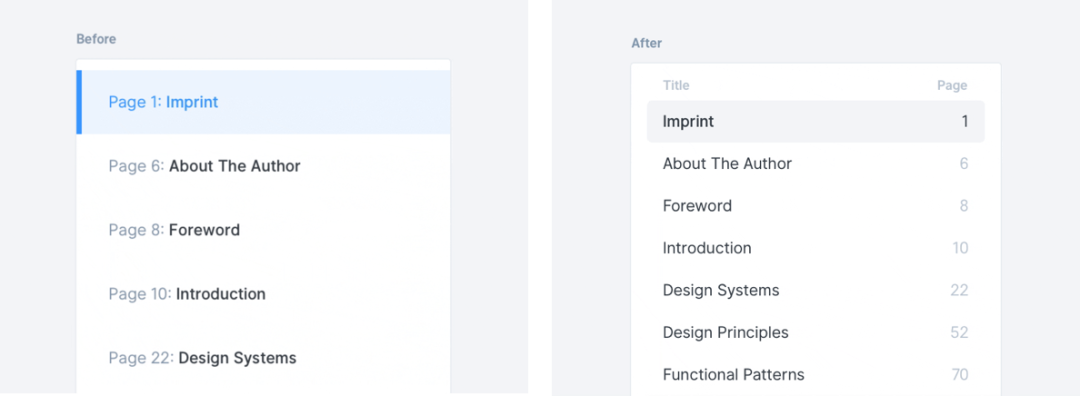The image size is (1080, 396).
Task: Select 'Design Systems' in After table
Action: click(816, 291)
